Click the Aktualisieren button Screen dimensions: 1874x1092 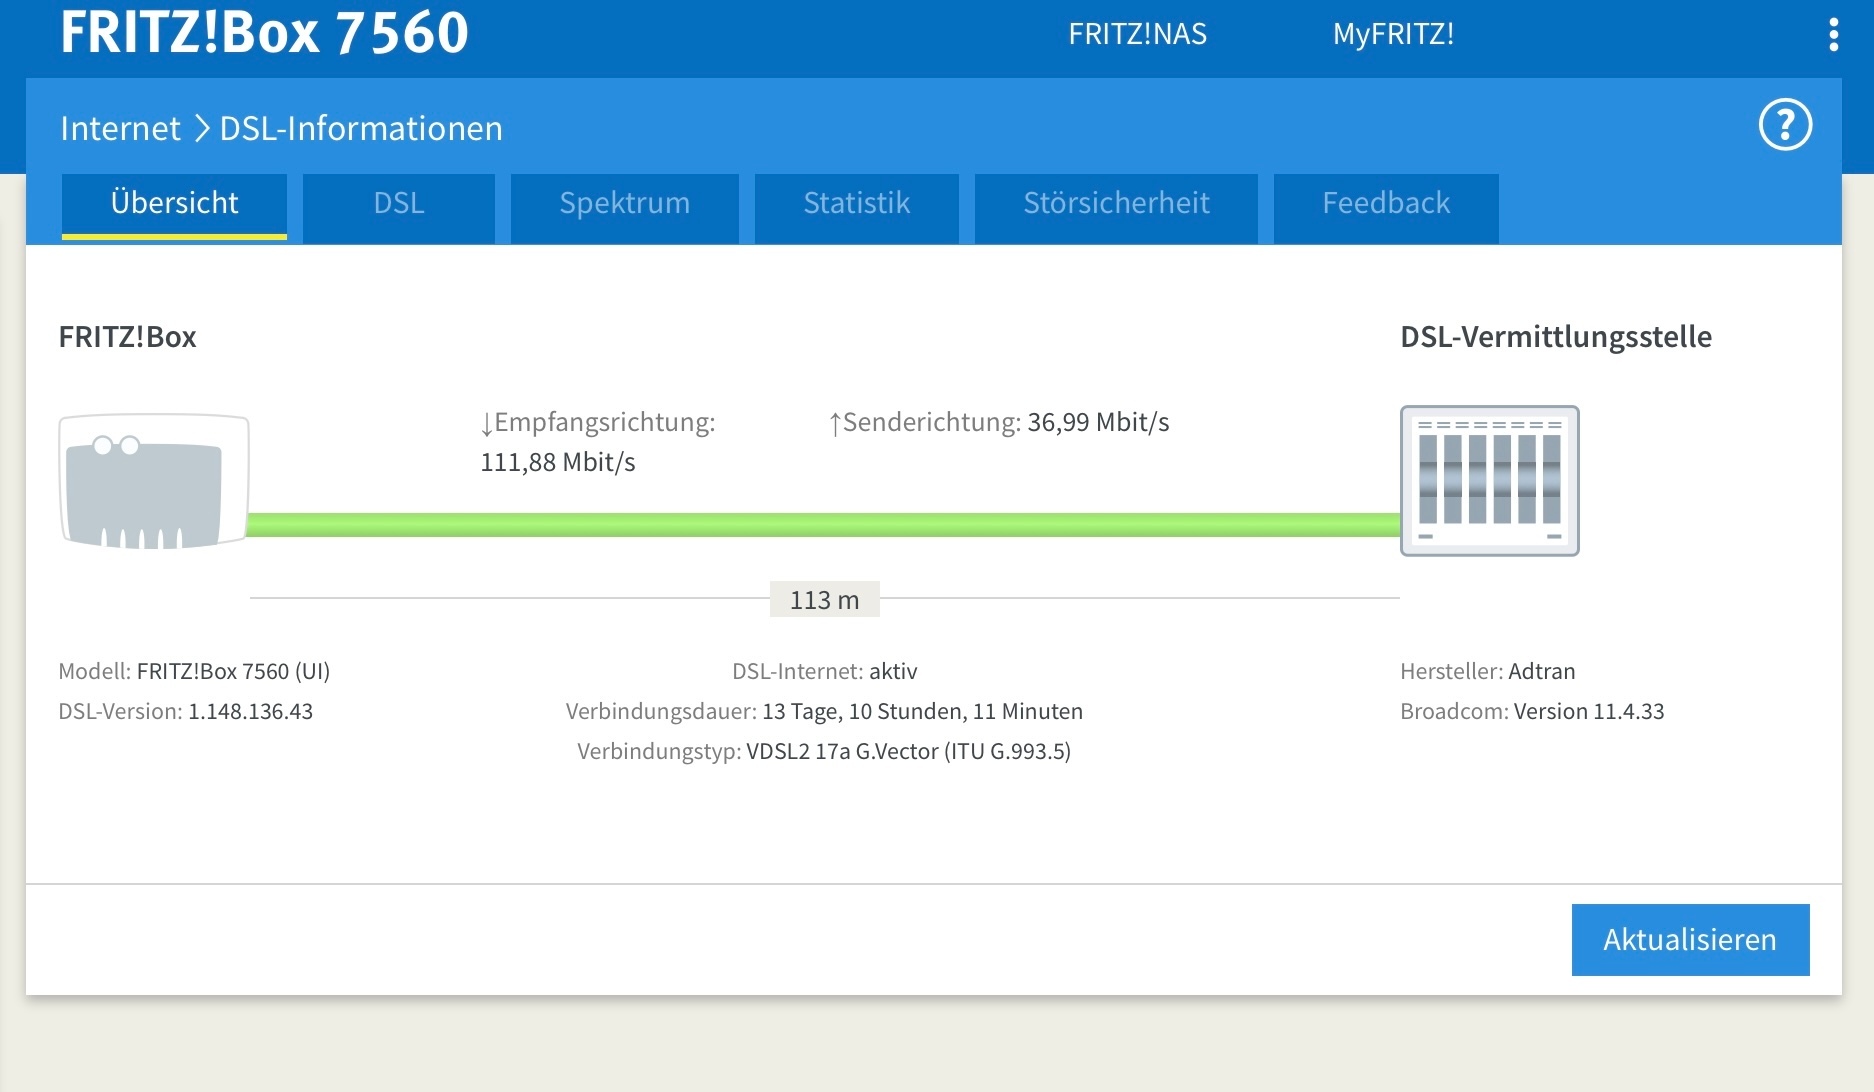[1690, 940]
